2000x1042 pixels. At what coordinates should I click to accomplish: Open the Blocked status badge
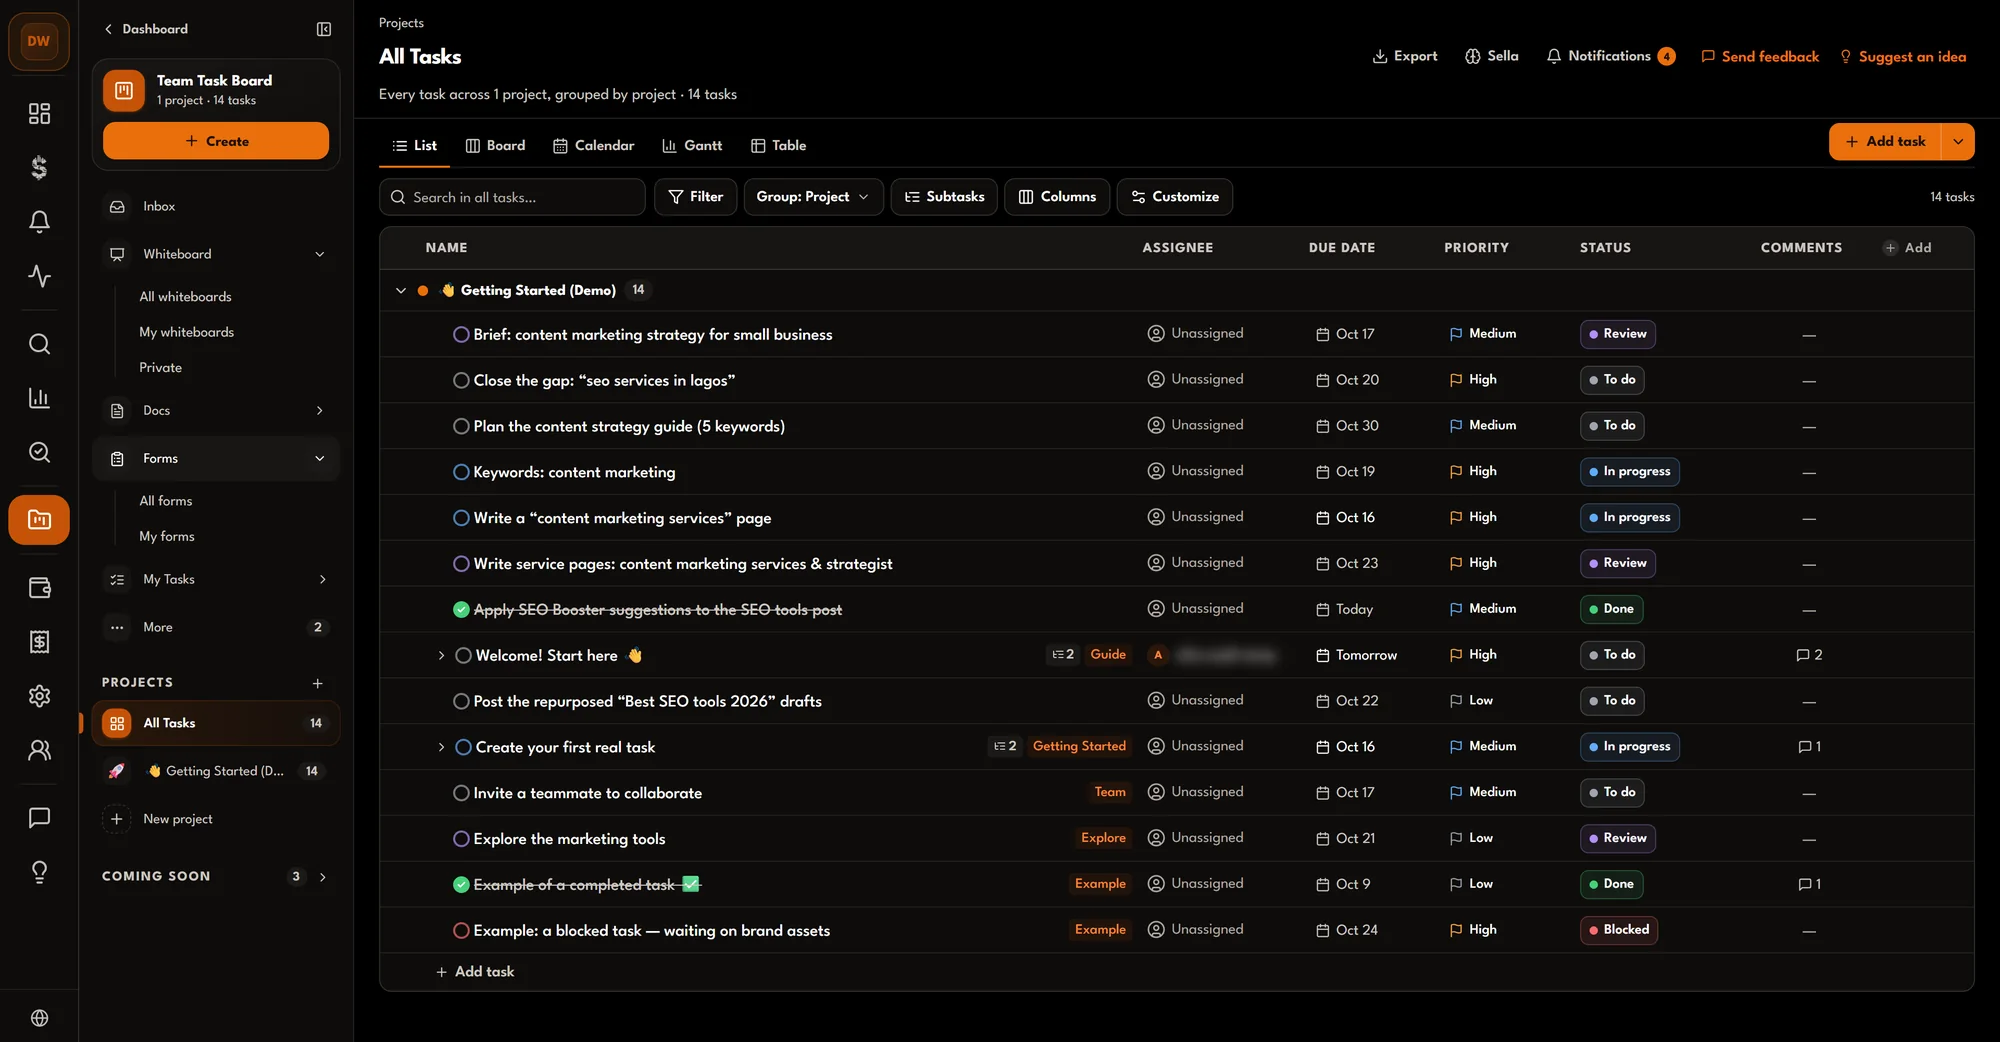tap(1618, 930)
